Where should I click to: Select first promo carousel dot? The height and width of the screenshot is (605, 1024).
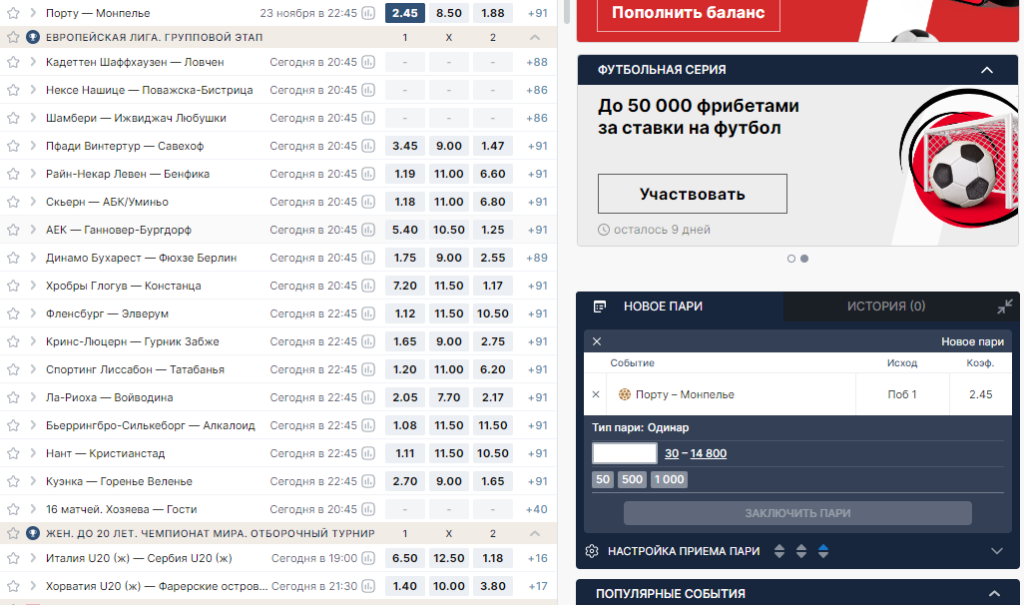pos(791,259)
